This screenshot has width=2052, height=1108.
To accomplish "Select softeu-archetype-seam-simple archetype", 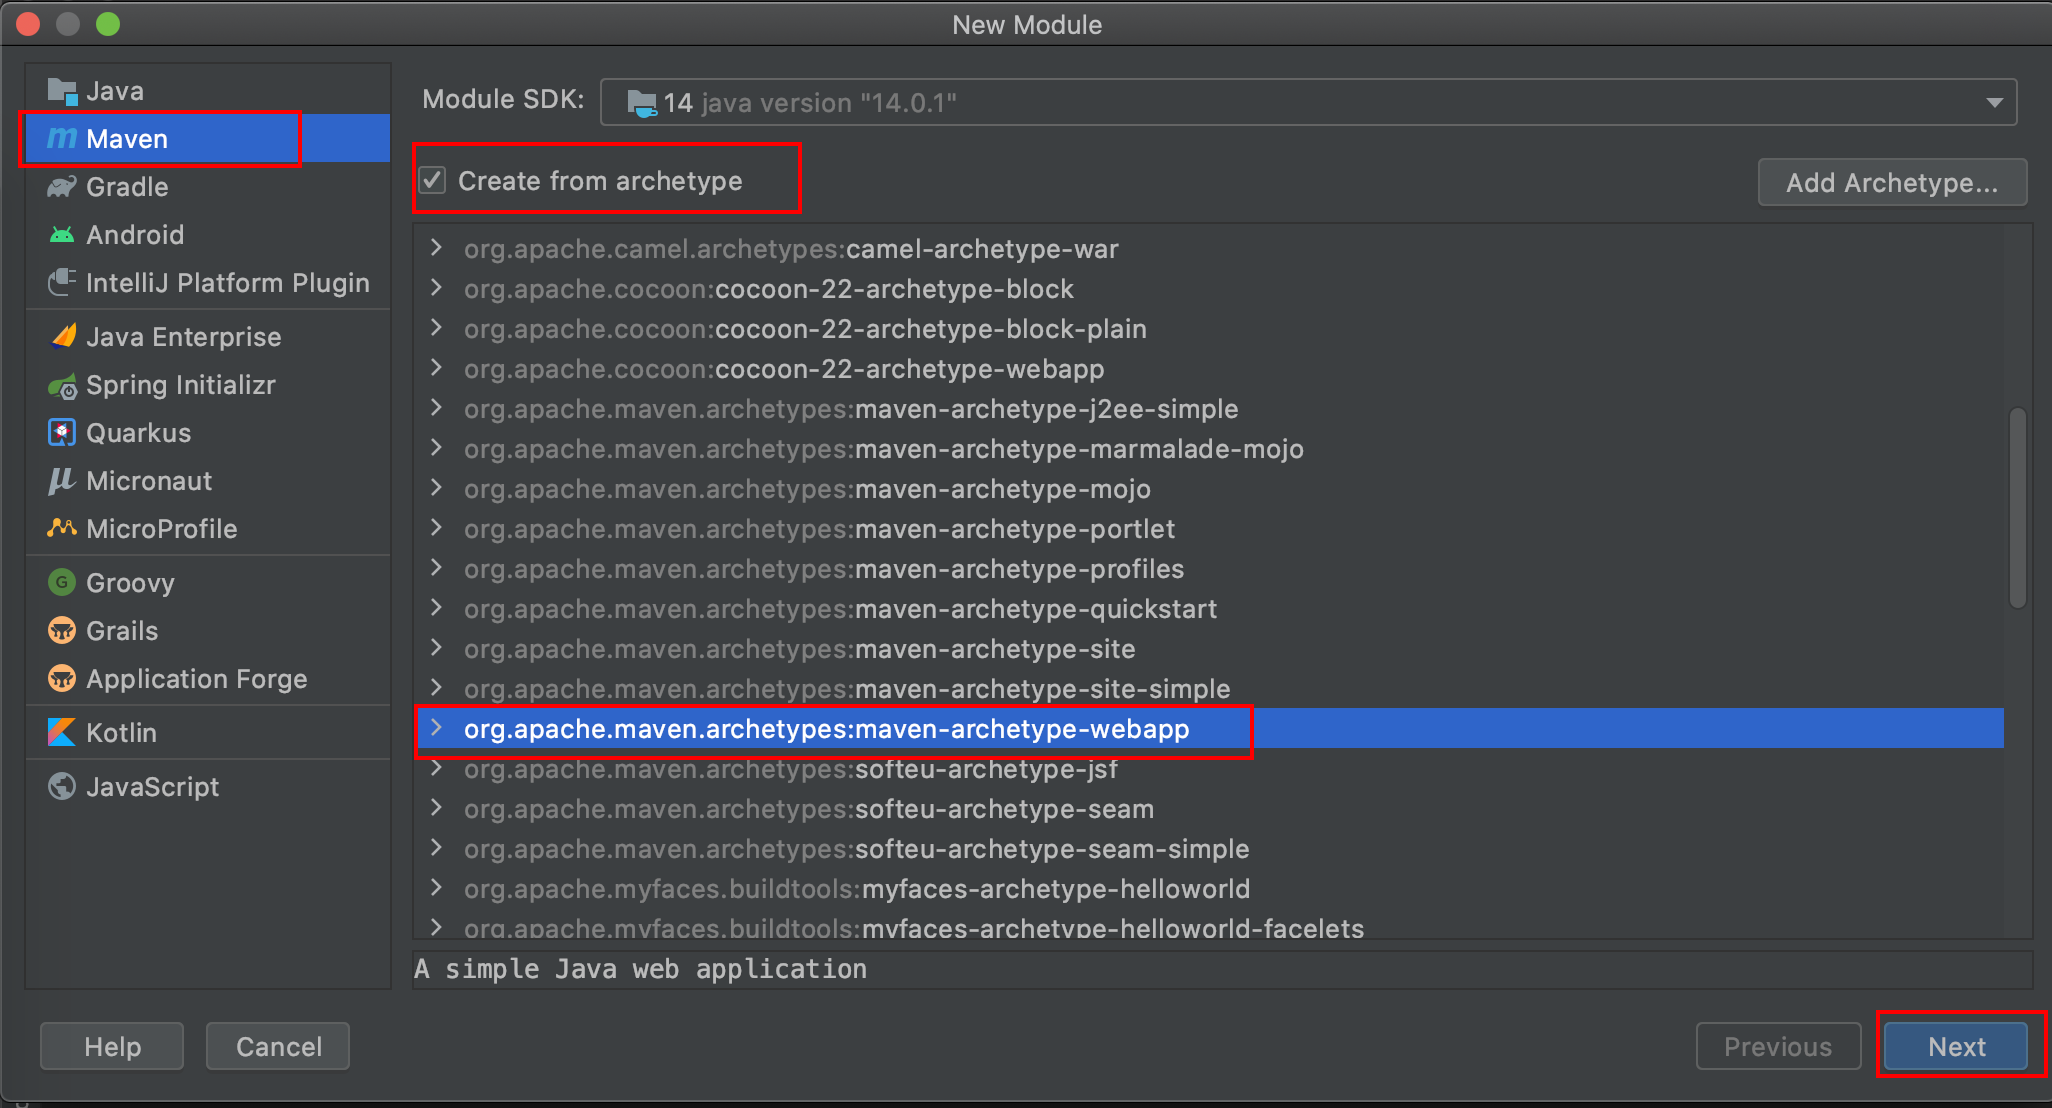I will pos(1208,848).
